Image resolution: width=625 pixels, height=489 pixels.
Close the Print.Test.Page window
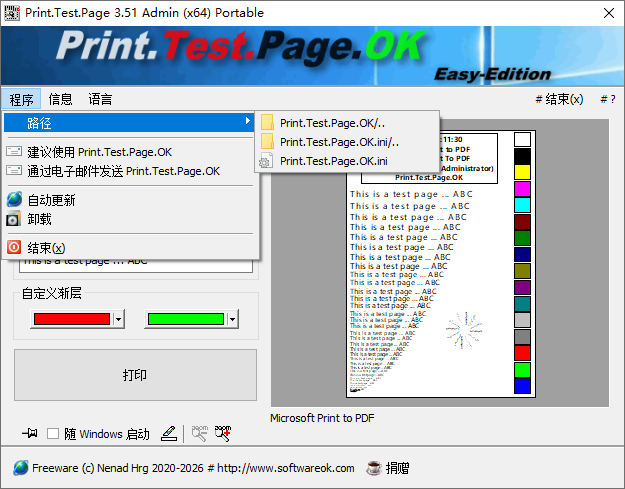(x=609, y=13)
